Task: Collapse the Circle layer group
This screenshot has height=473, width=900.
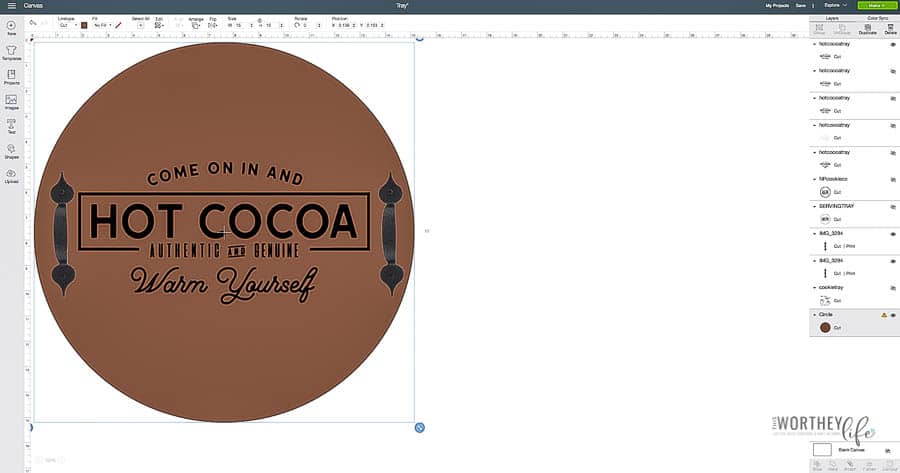Action: pos(814,315)
